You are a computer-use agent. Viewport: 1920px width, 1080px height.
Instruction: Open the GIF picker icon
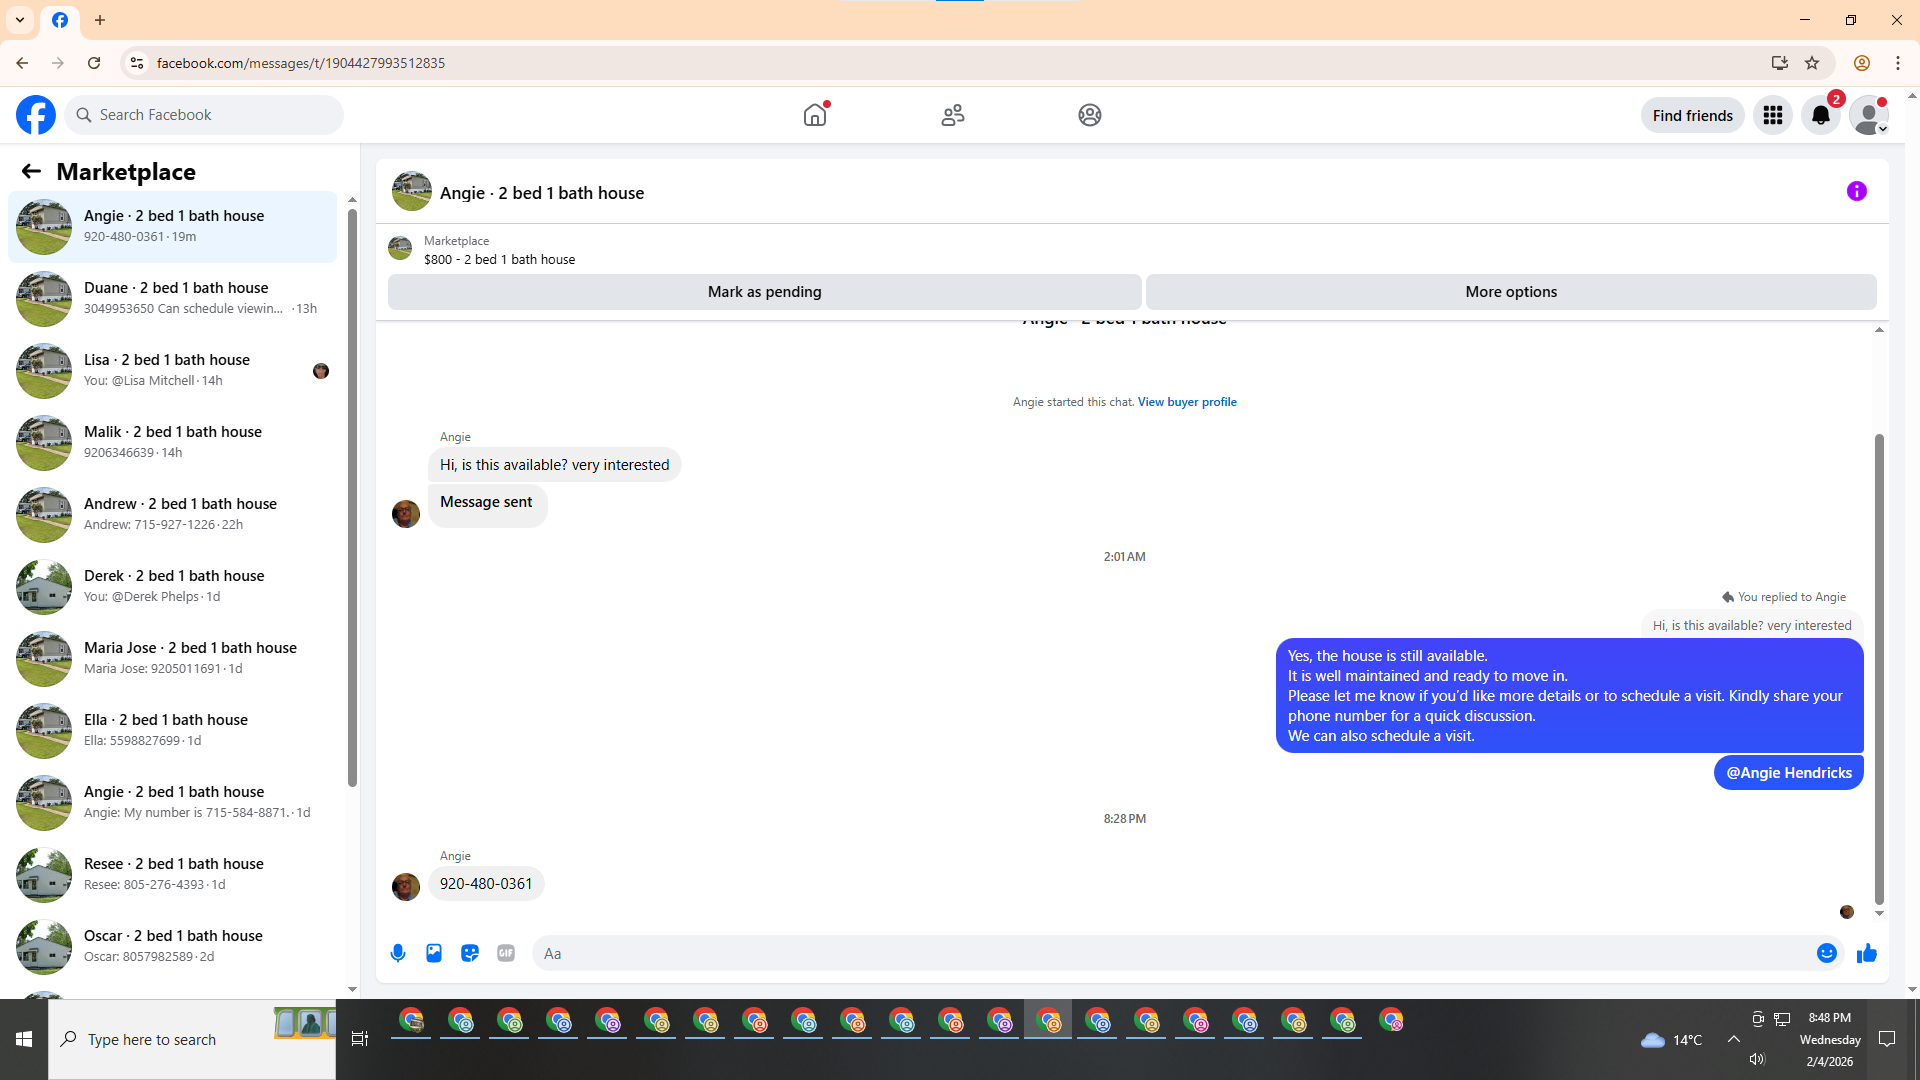pos(506,953)
